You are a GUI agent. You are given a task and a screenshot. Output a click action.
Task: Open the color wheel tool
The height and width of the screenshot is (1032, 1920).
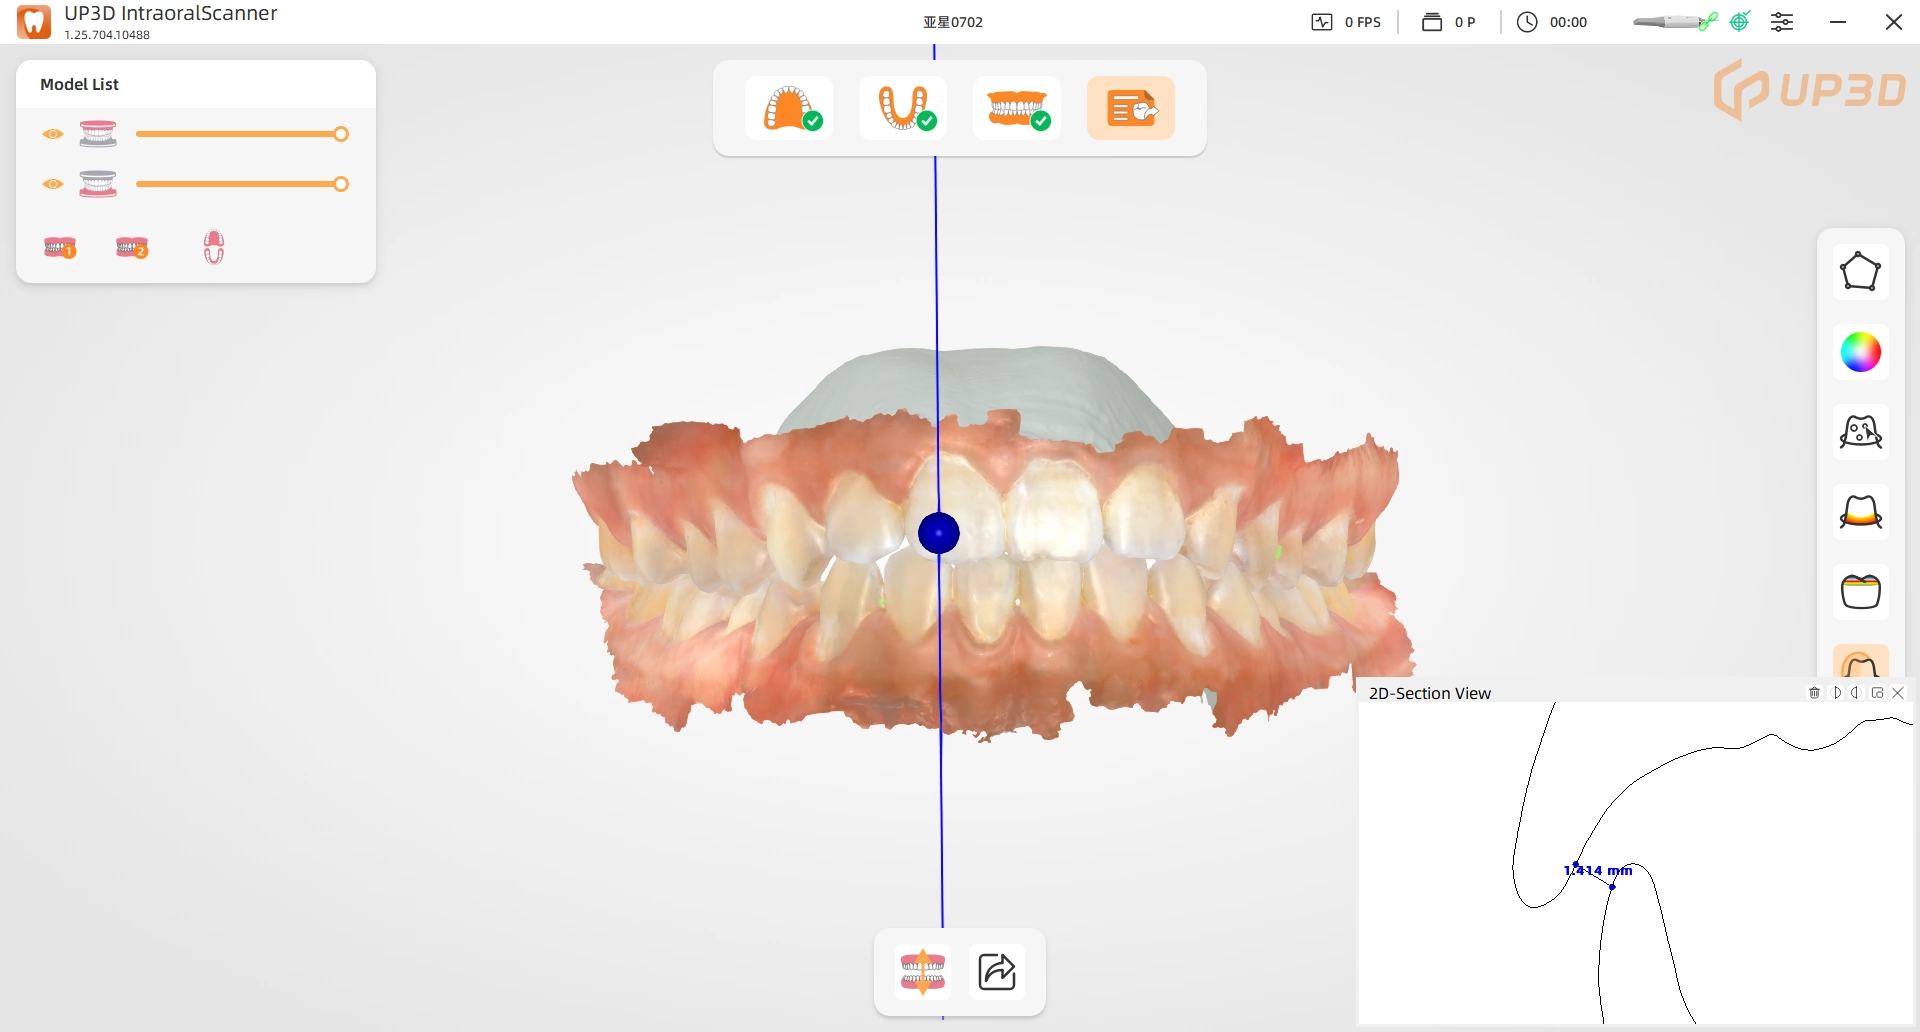[x=1860, y=352]
